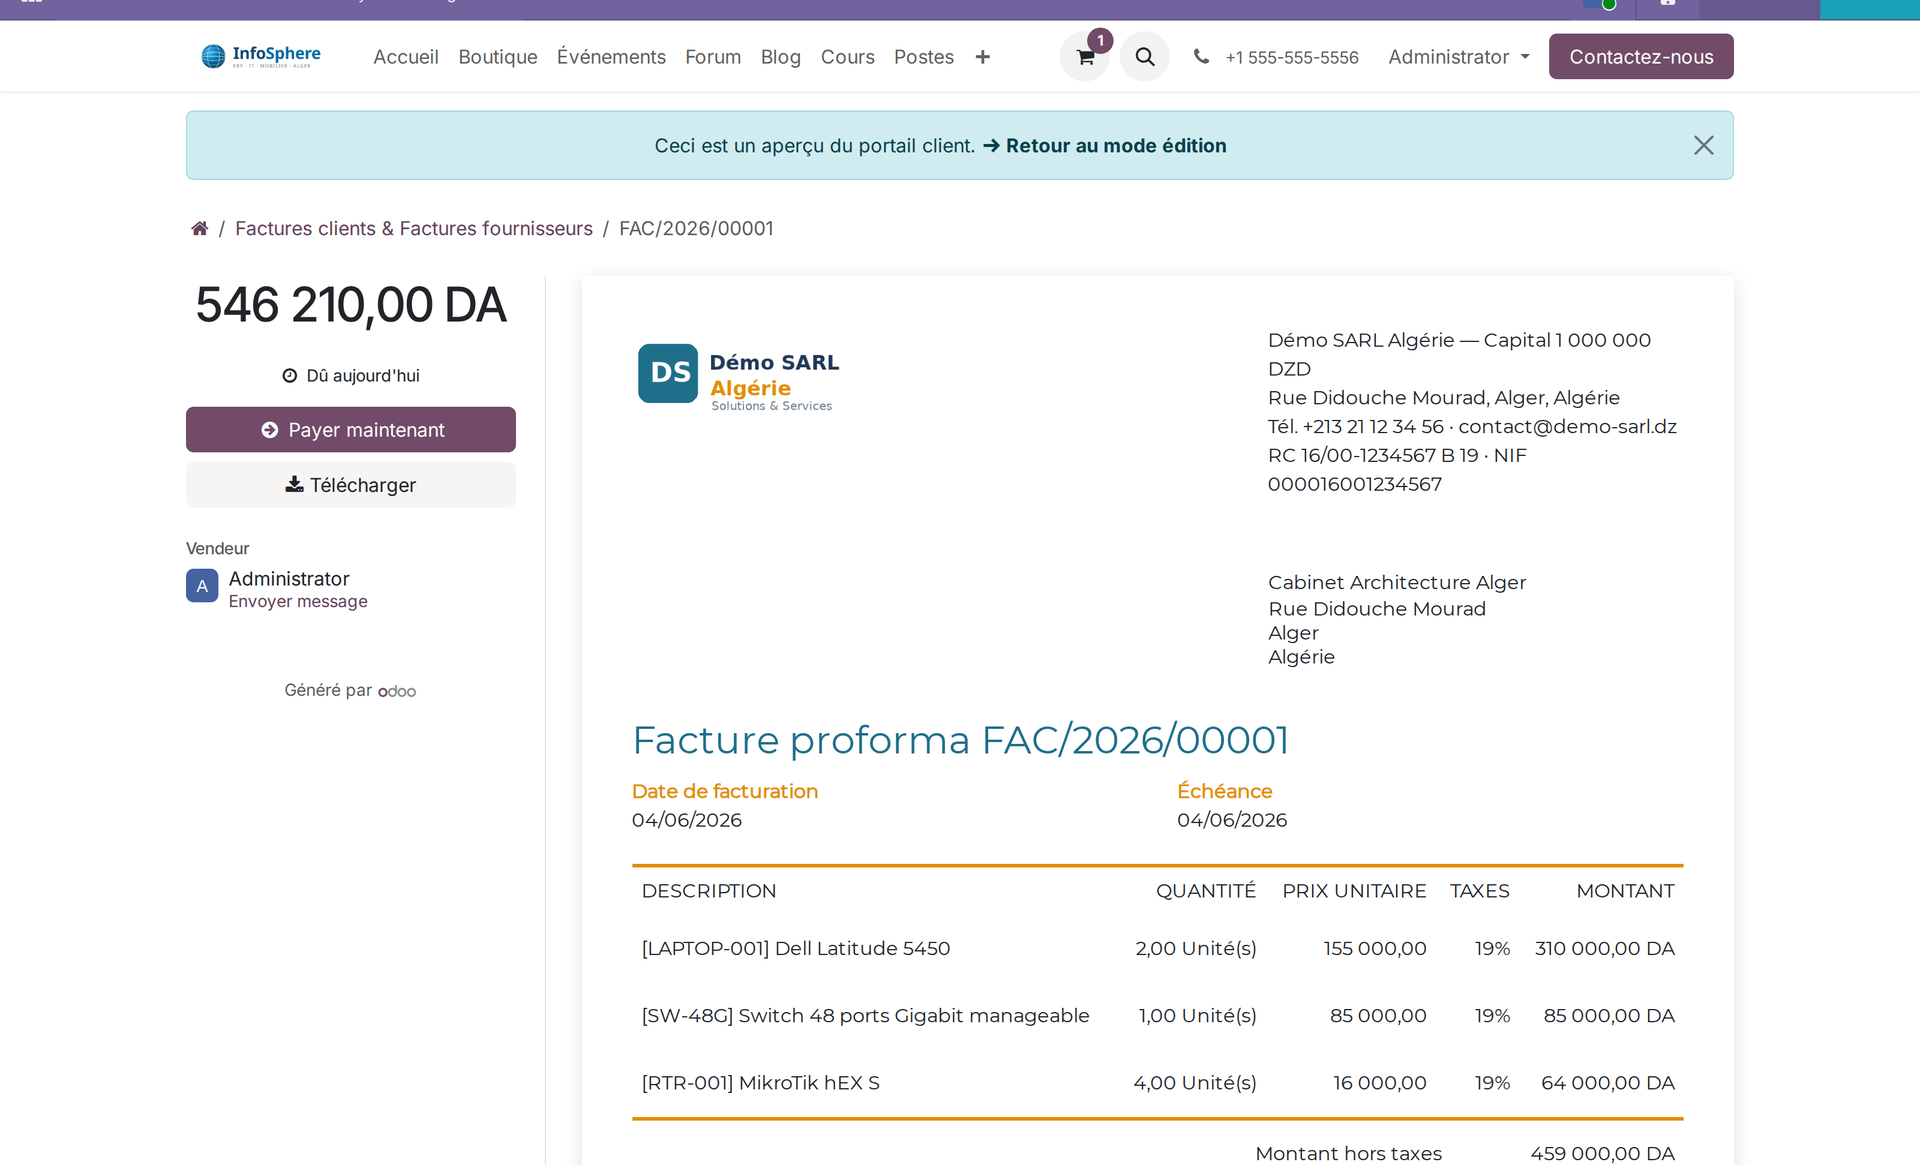Image resolution: width=1920 pixels, height=1165 pixels.
Task: Click the 85 000,00 DA amount cell
Action: 1609,1016
